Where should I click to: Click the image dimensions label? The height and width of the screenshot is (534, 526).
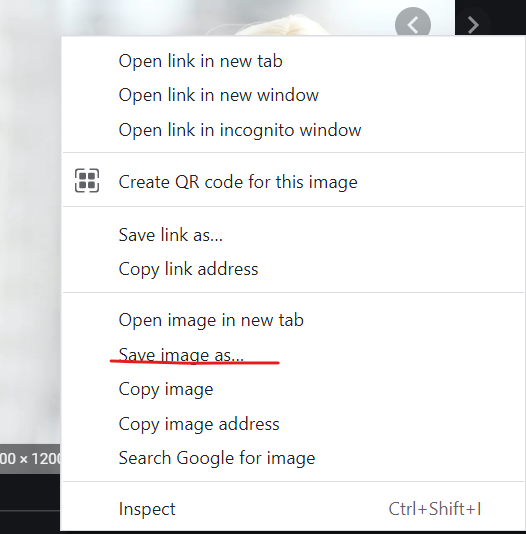(x=30, y=459)
